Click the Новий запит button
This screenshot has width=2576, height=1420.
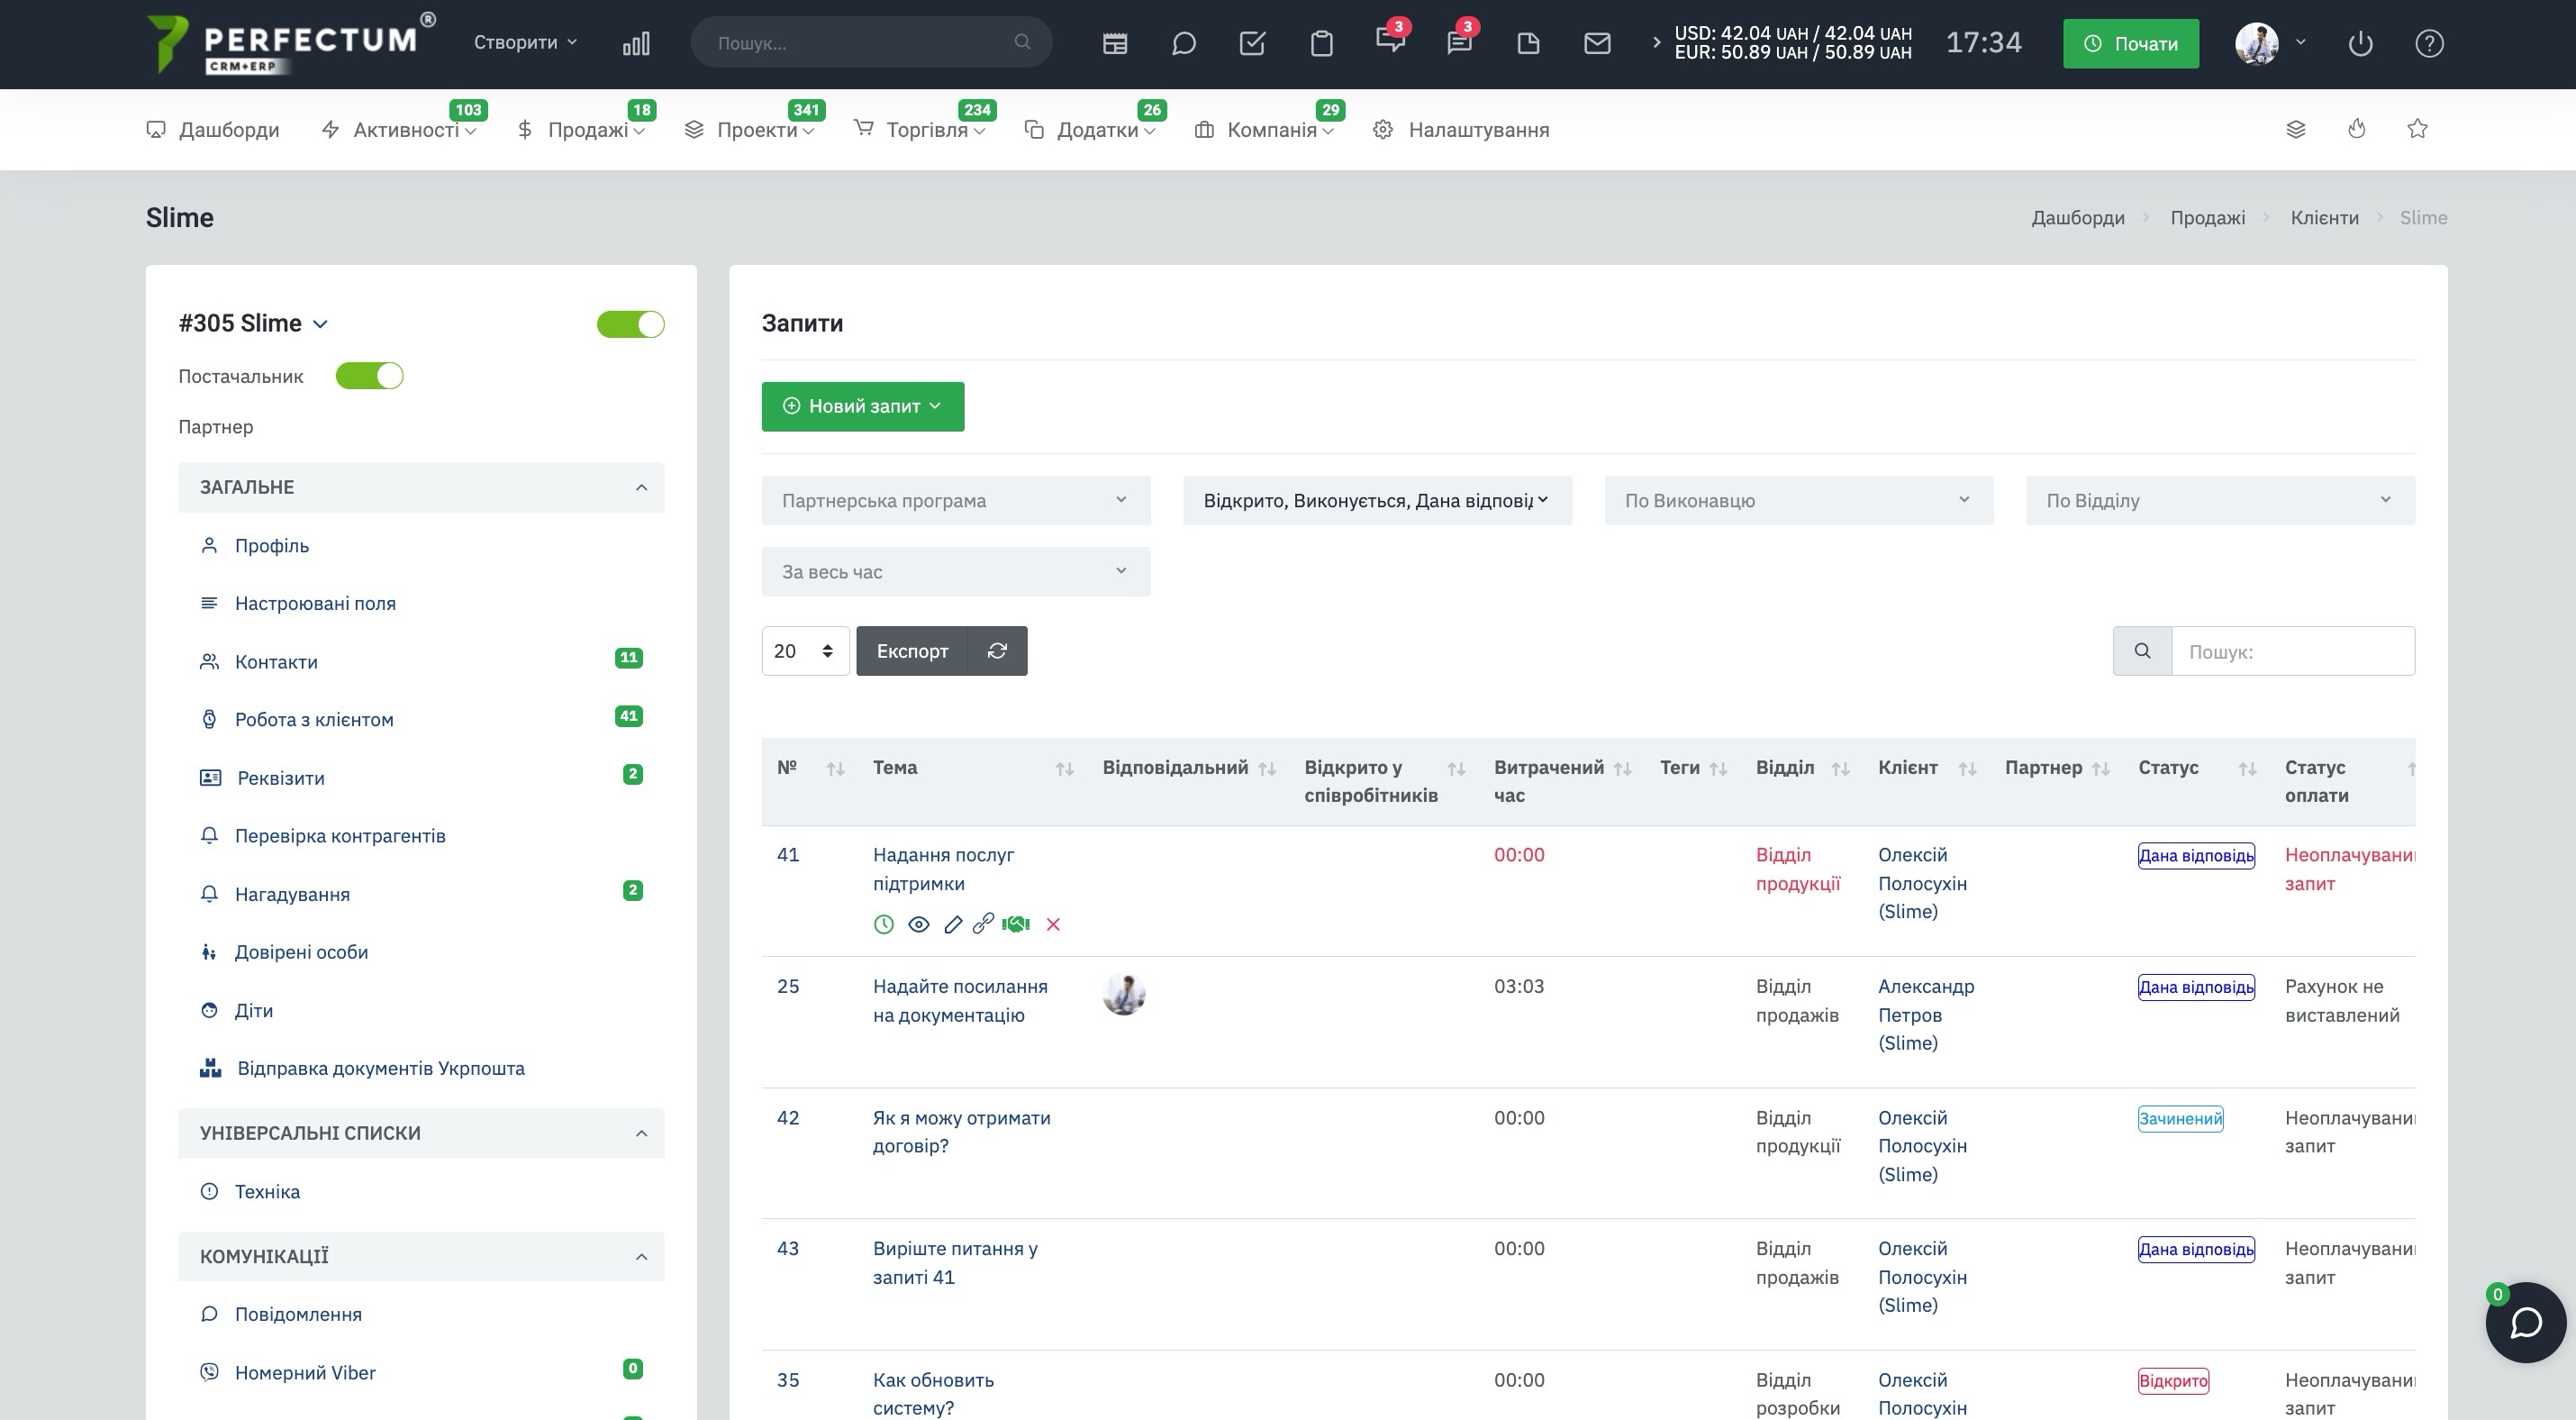tap(863, 406)
